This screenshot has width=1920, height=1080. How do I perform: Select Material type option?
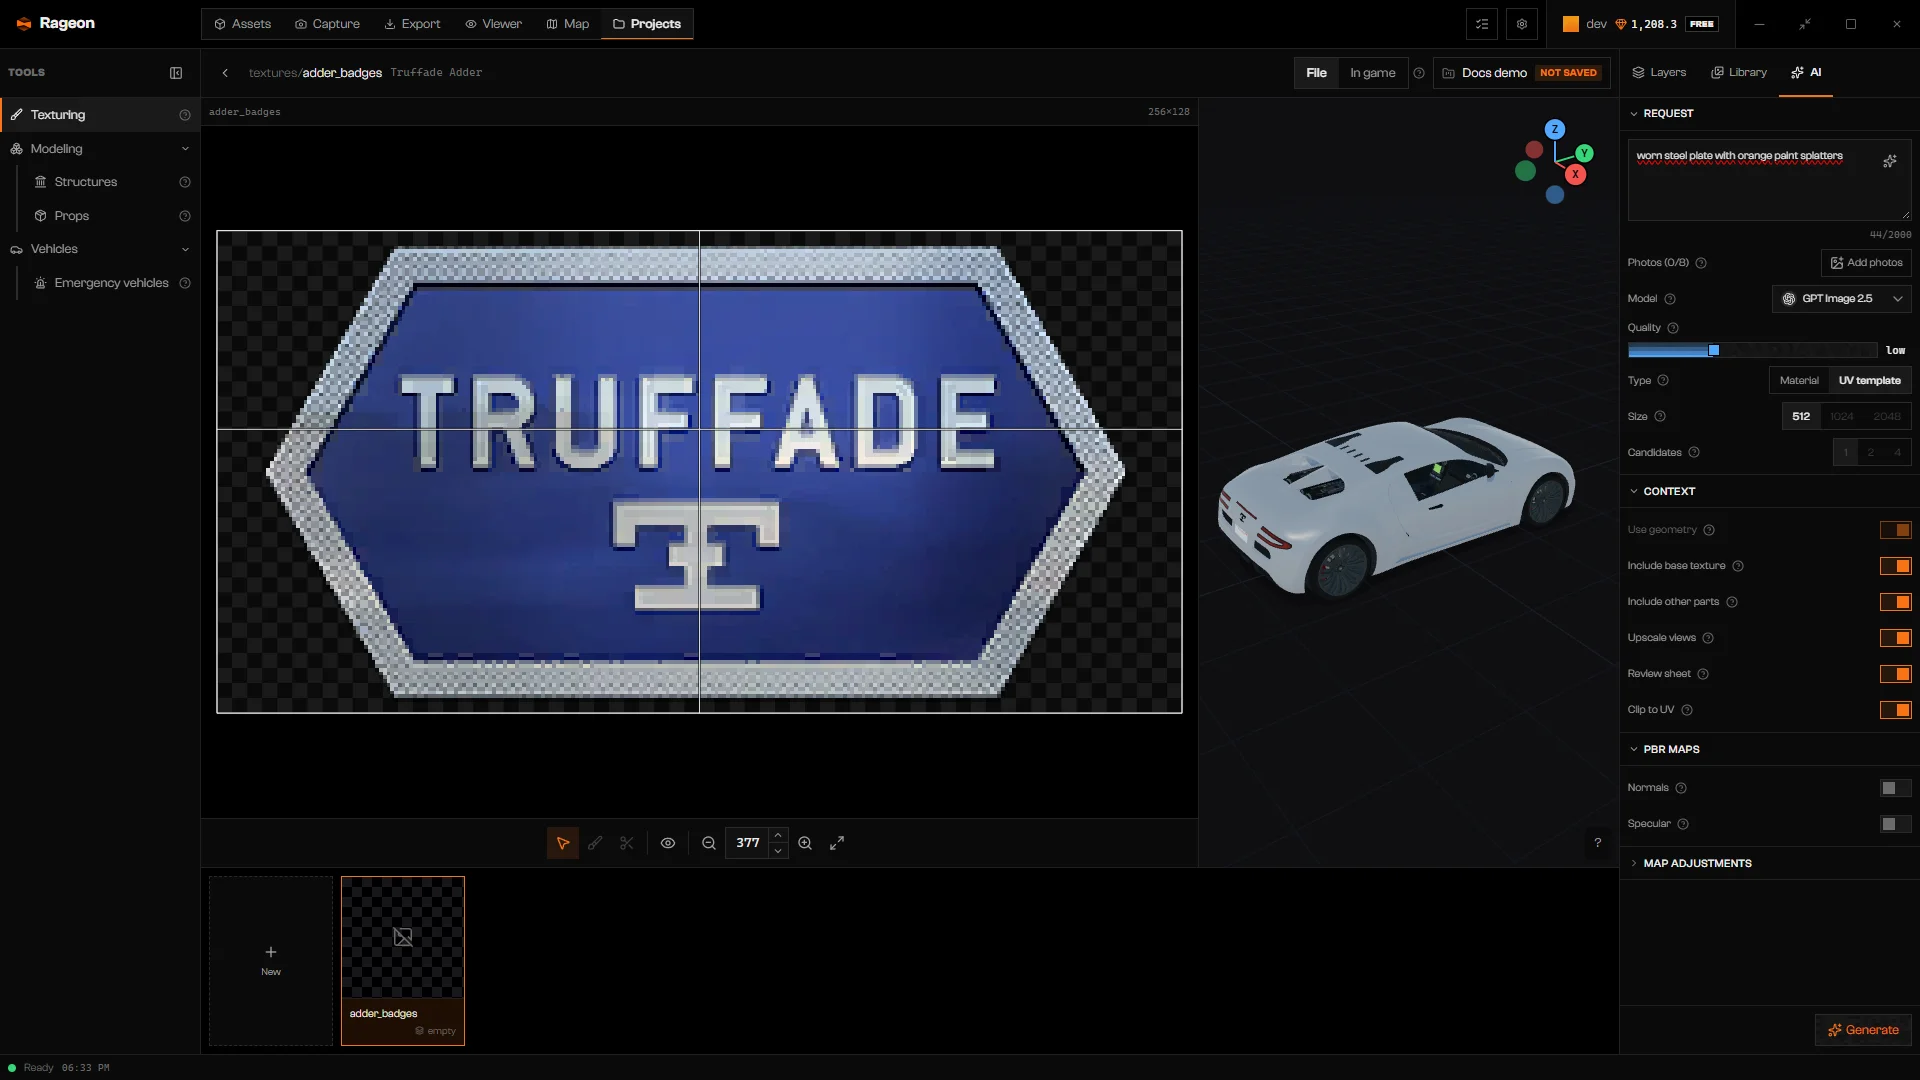pyautogui.click(x=1799, y=381)
